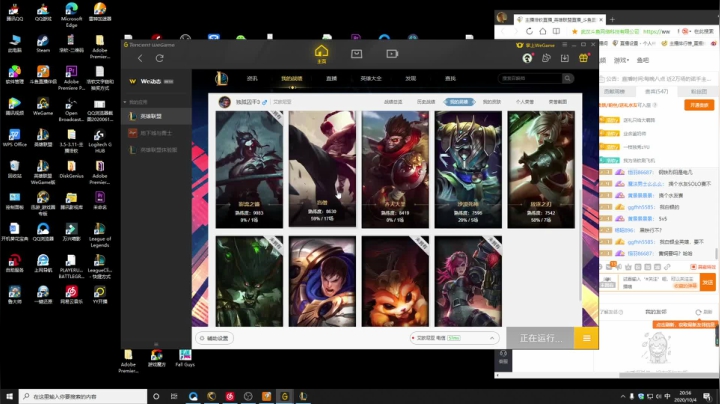Select the 我的英雄 sub-tab
Viewport: 720px width, 404px height.
[459, 102]
